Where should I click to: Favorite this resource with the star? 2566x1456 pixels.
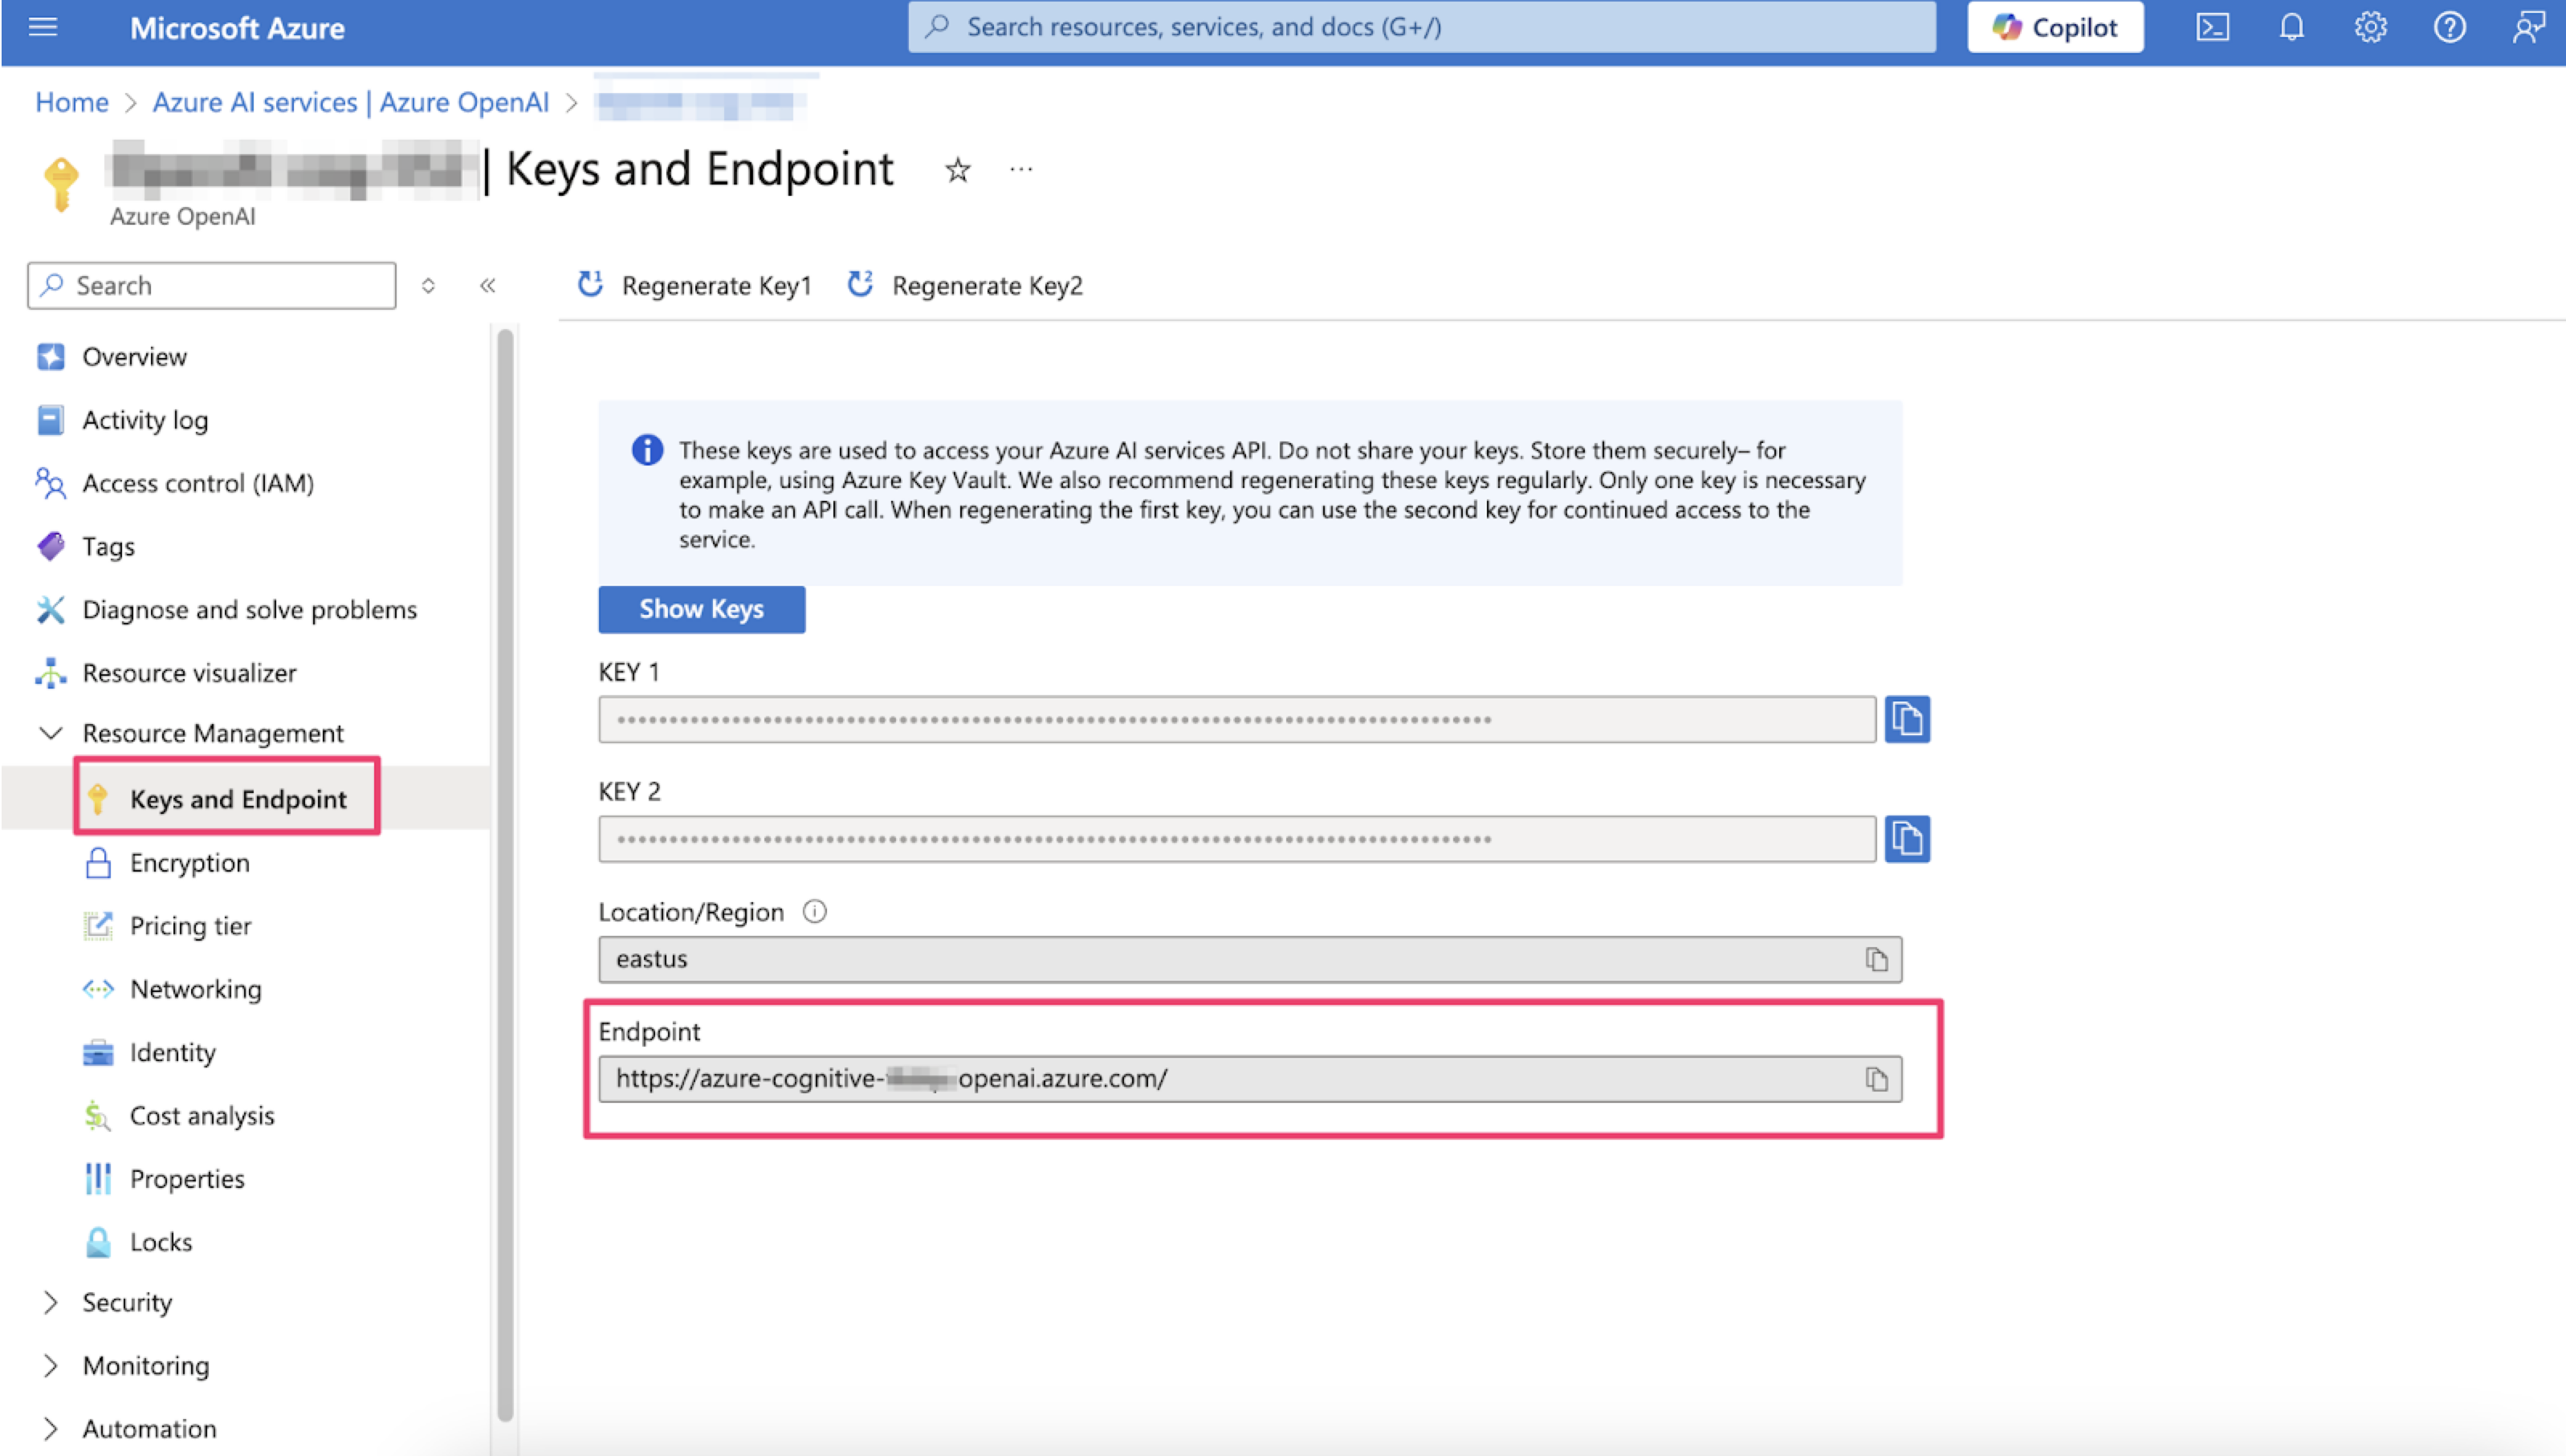(957, 170)
